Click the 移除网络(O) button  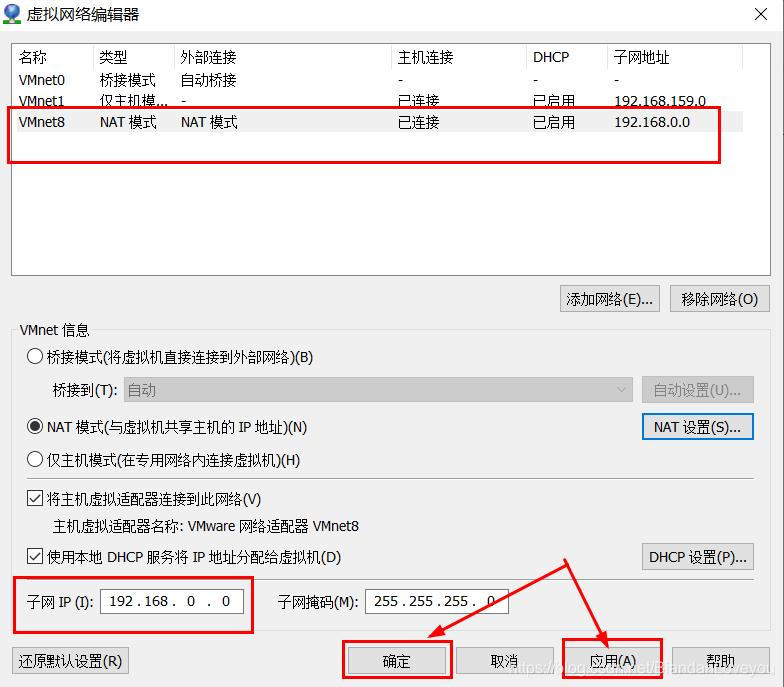coord(720,299)
